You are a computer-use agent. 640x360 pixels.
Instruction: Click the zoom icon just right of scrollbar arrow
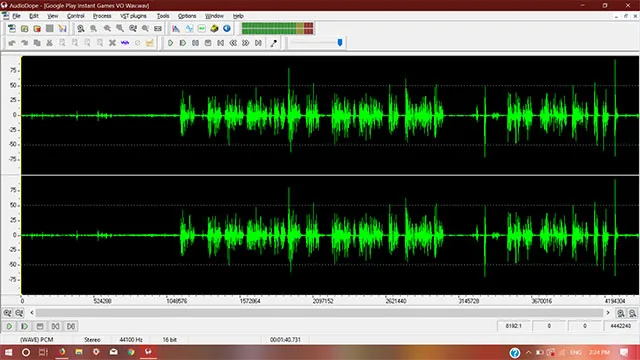620,313
